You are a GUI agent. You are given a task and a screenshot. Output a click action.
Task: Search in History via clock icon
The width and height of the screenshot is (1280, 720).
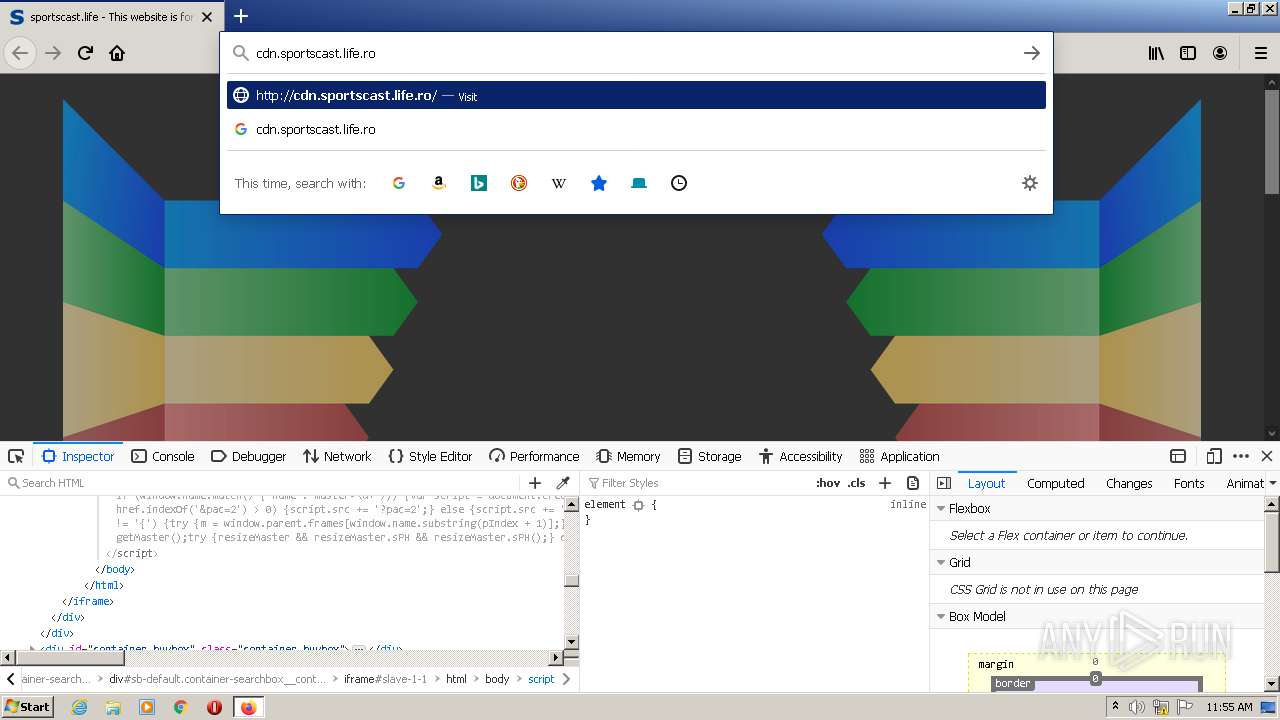pyautogui.click(x=679, y=183)
